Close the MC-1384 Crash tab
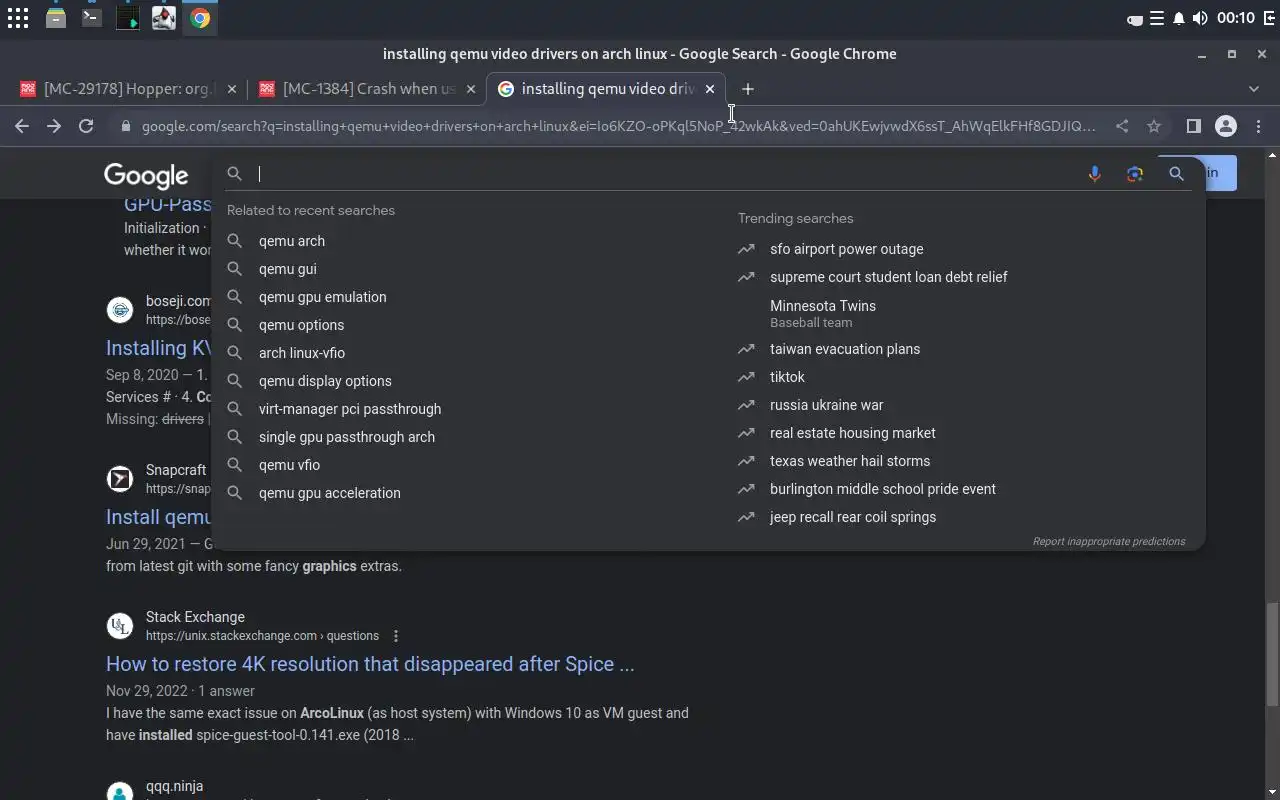The width and height of the screenshot is (1280, 800). point(471,89)
